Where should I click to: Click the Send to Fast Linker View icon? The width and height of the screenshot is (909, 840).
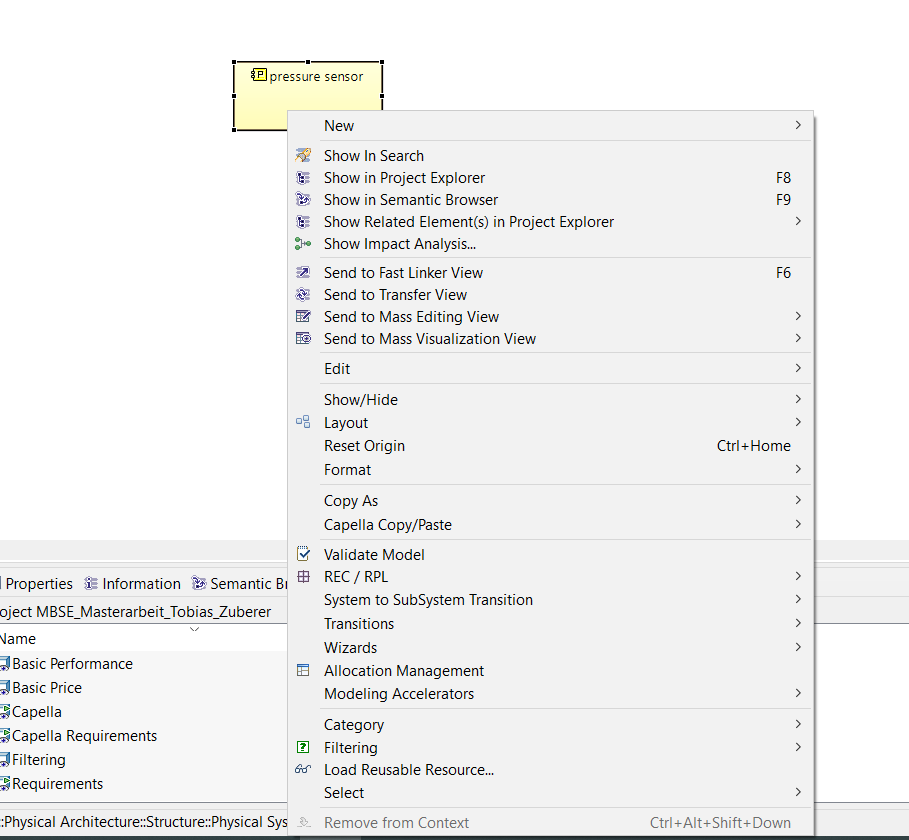[x=303, y=272]
